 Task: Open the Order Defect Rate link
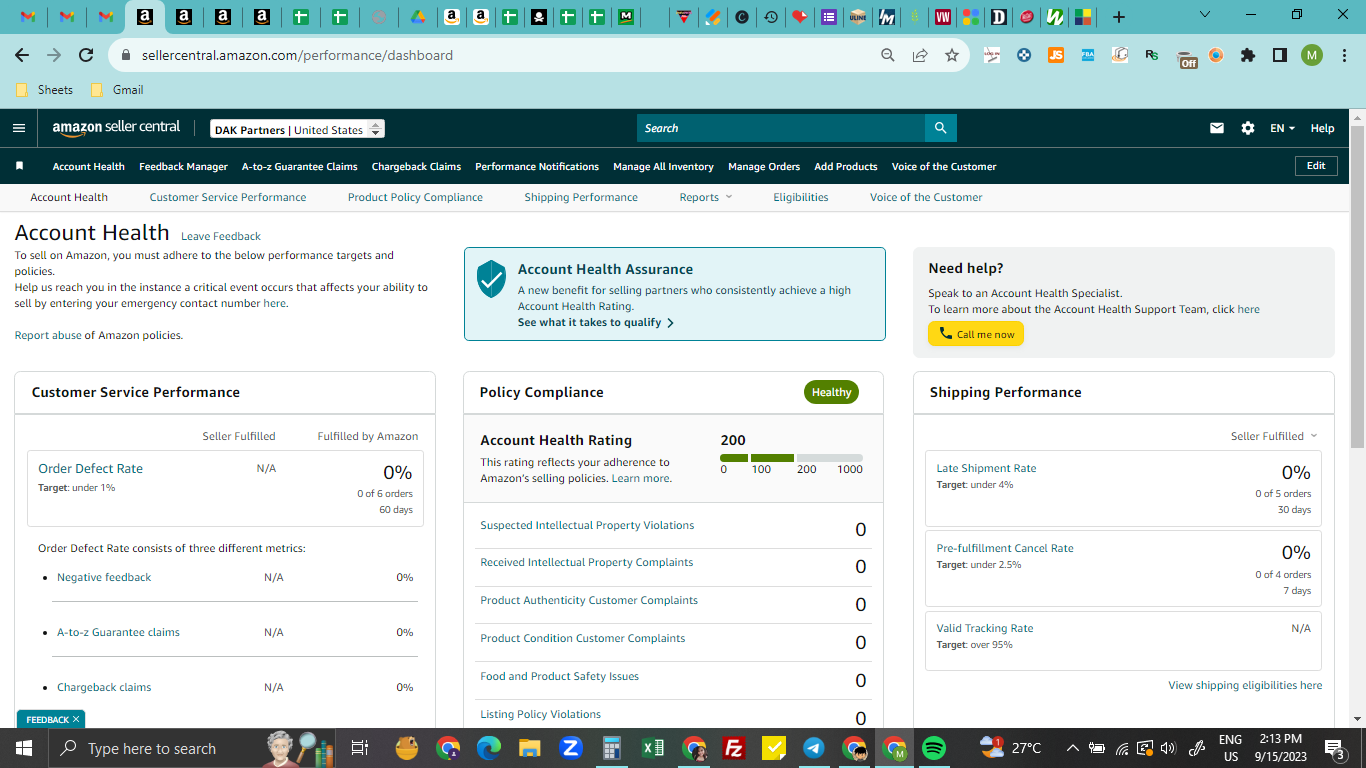90,468
